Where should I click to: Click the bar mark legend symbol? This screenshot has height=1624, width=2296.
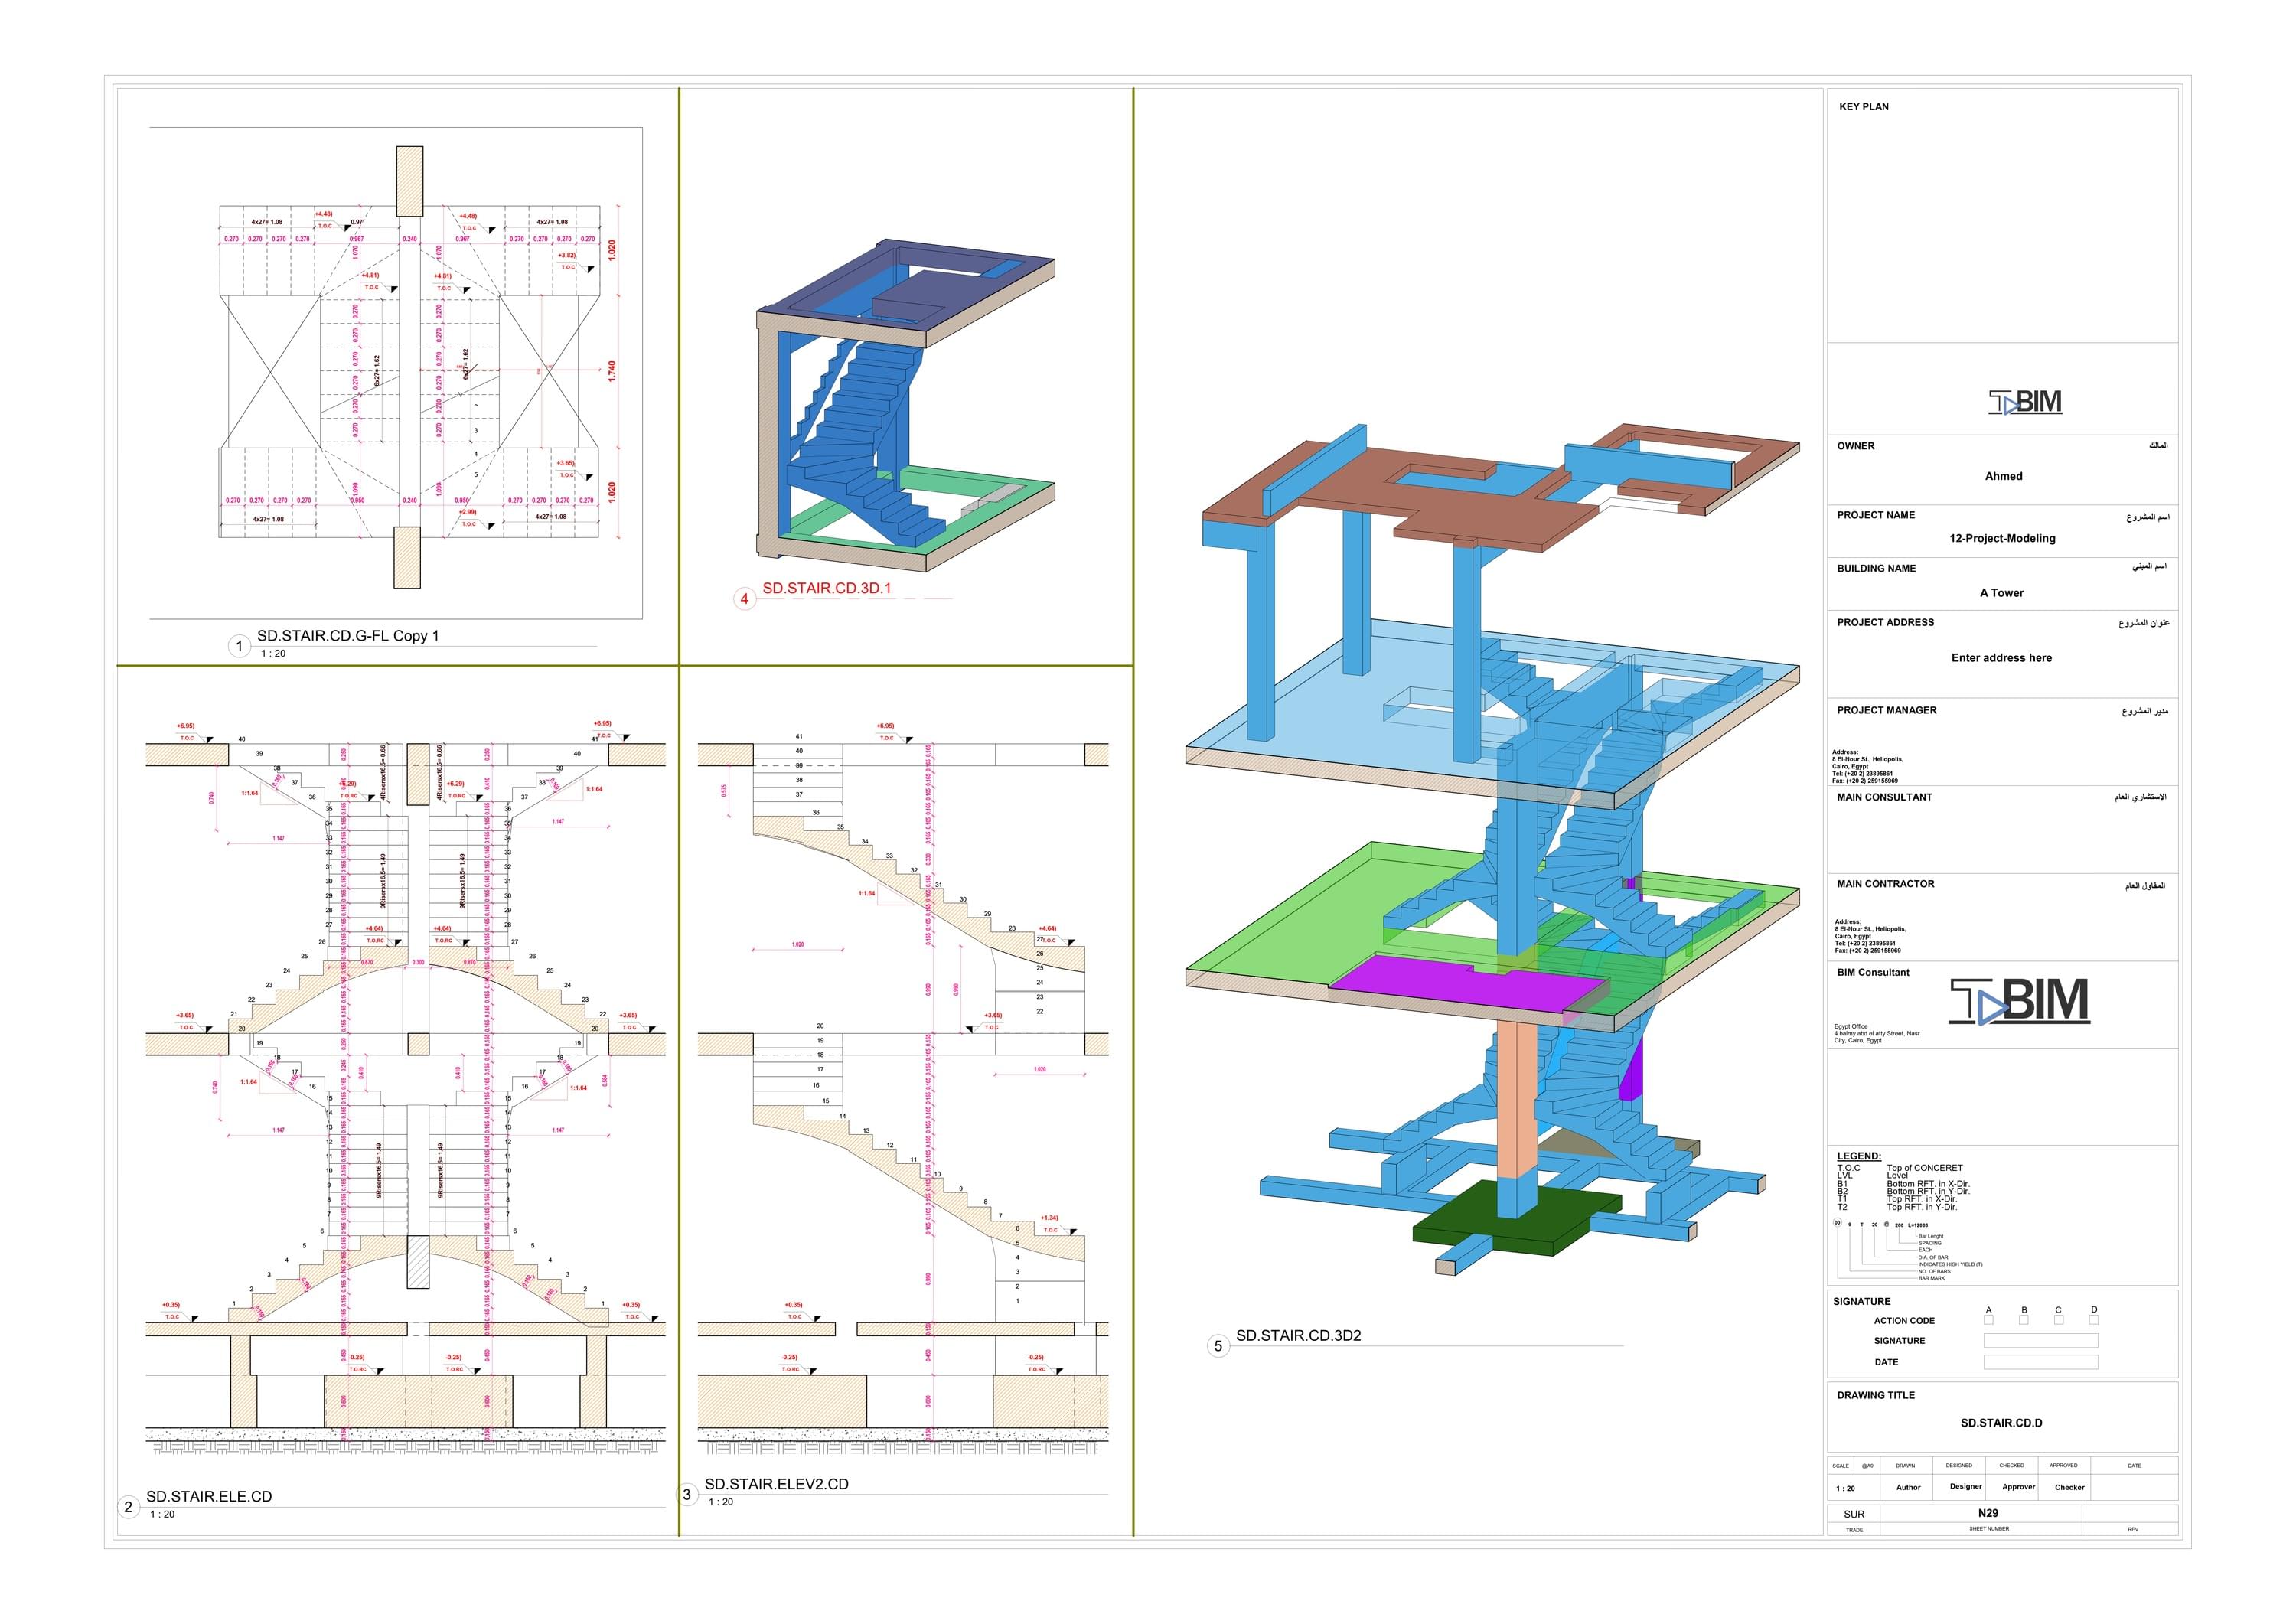click(1837, 1224)
